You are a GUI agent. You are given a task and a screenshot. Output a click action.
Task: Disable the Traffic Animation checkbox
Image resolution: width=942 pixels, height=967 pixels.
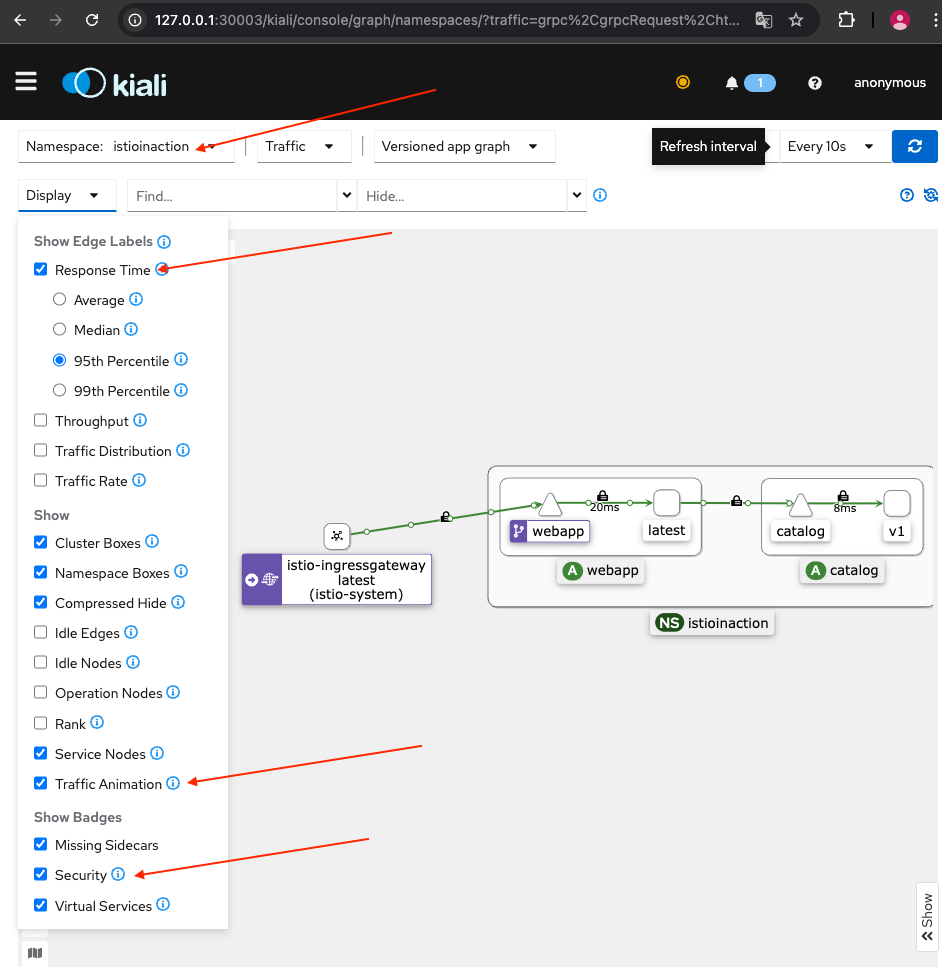click(41, 783)
